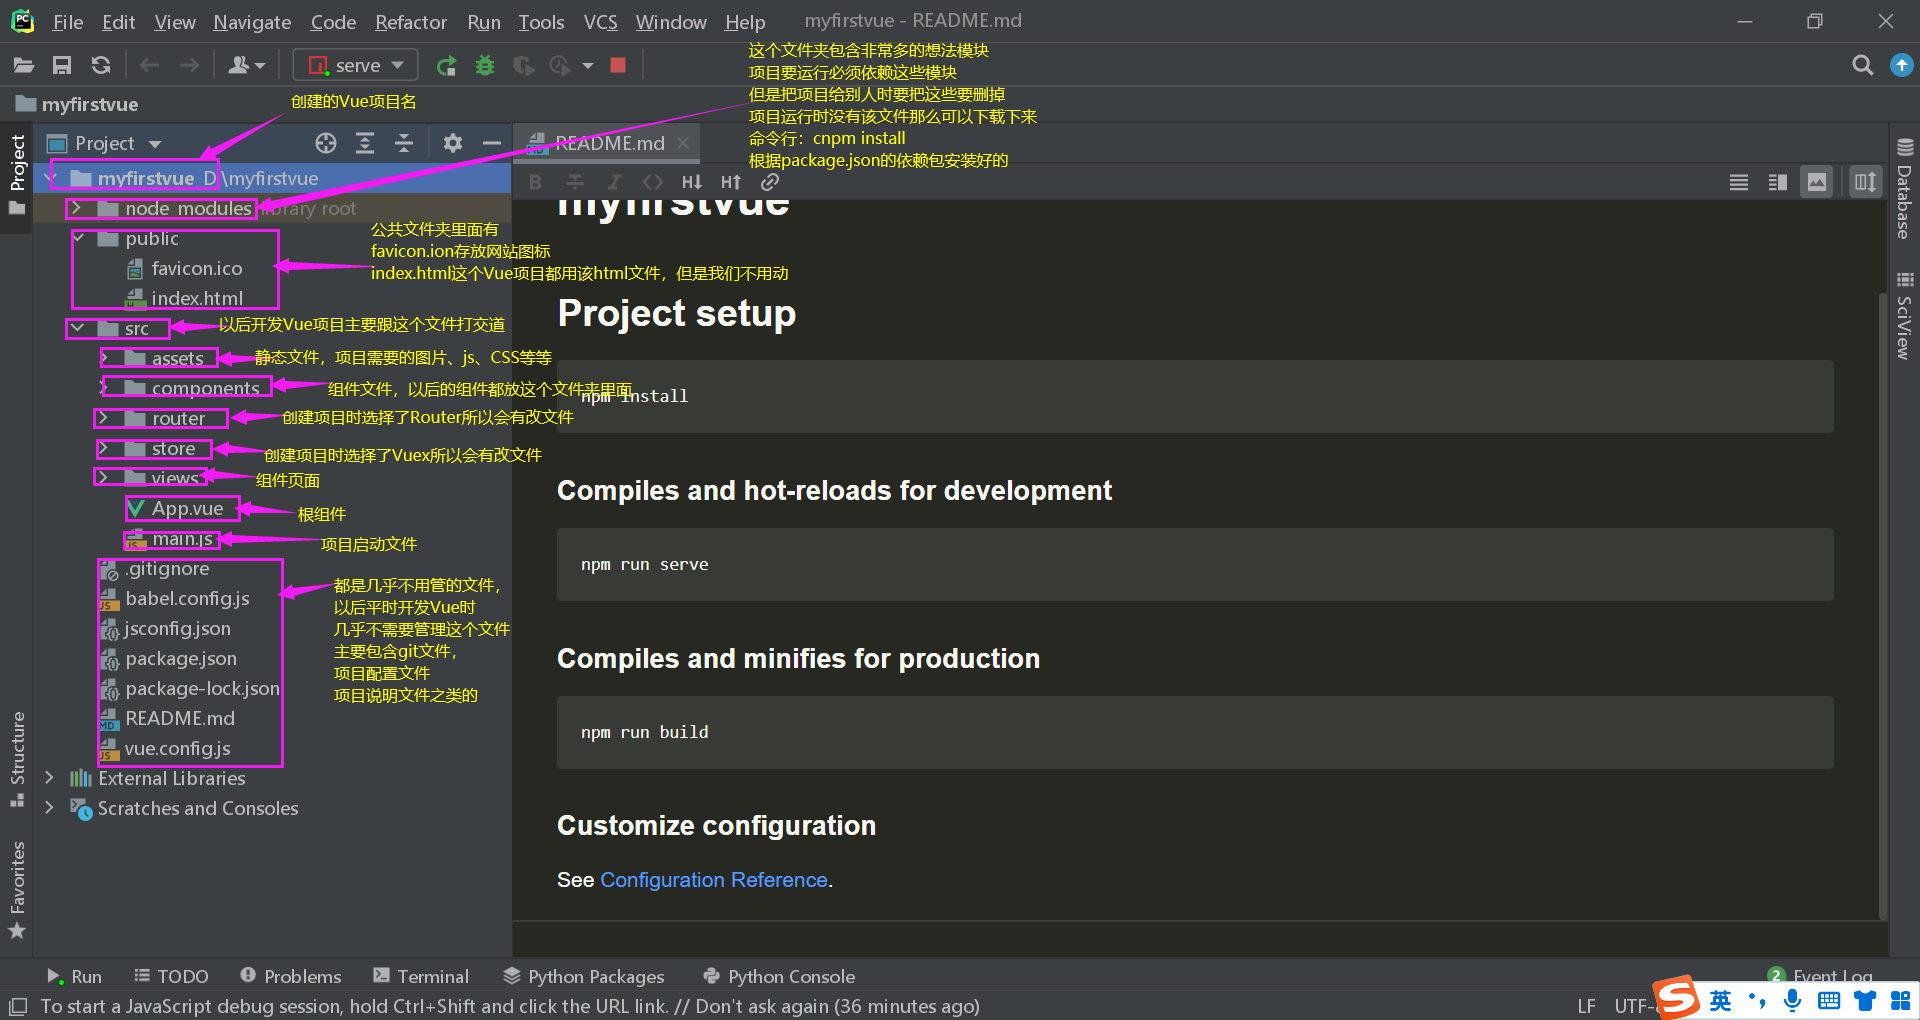Select App.vue in project tree
This screenshot has height=1020, width=1920.
pyautogui.click(x=187, y=508)
